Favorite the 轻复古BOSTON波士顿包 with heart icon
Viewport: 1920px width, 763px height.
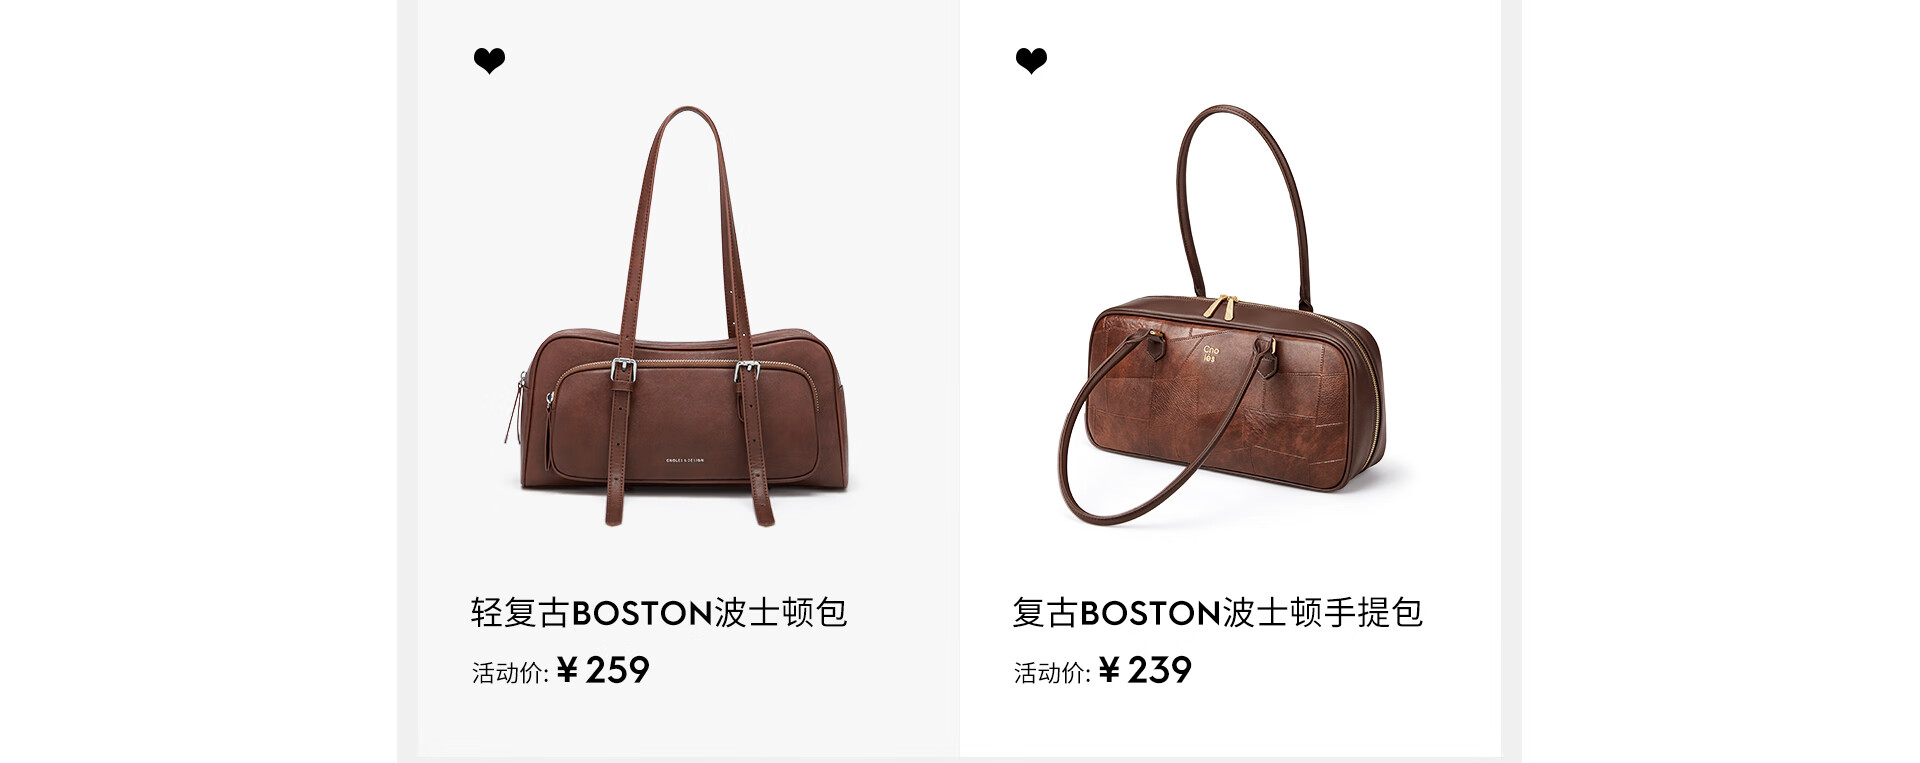click(x=489, y=62)
